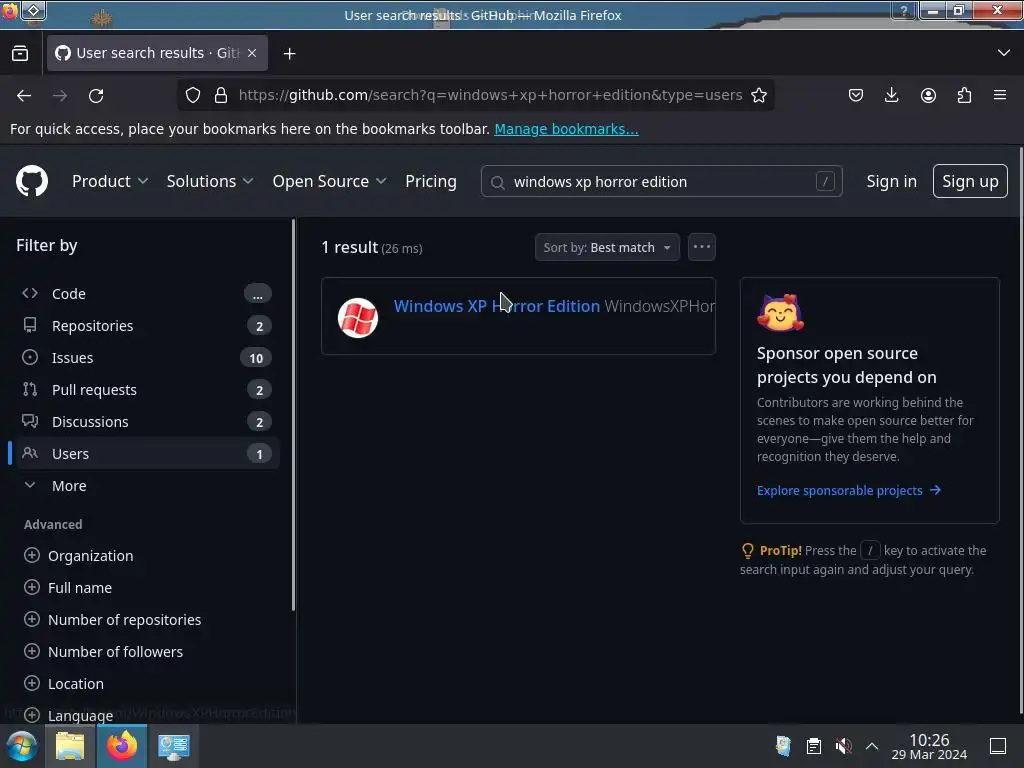The image size is (1024, 768).
Task: Go back to the previous page
Action: coord(24,95)
